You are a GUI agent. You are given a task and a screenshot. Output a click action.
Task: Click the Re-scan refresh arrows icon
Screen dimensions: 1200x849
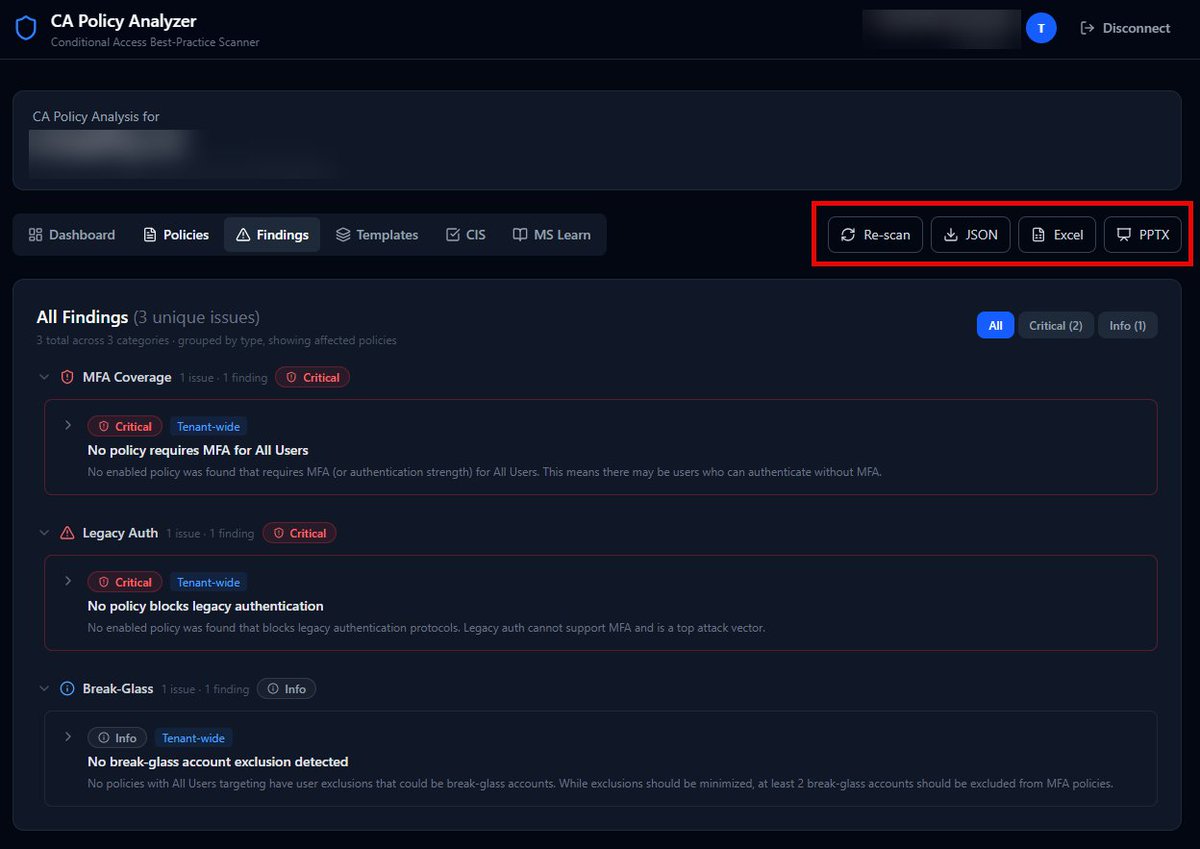click(x=848, y=235)
